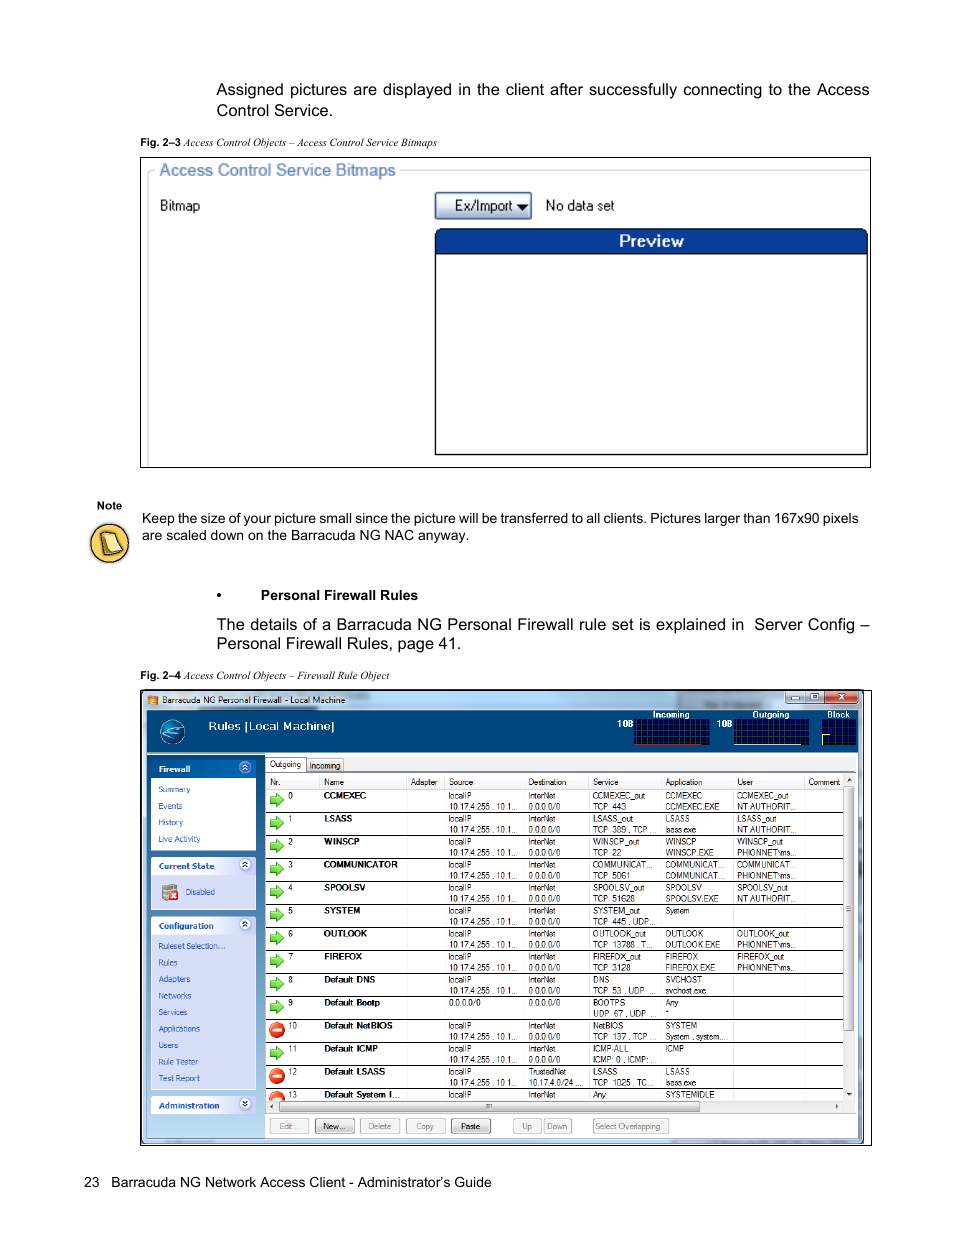Click the green arrow for FIREFOX rule
The height and width of the screenshot is (1235, 954).
pos(277,961)
